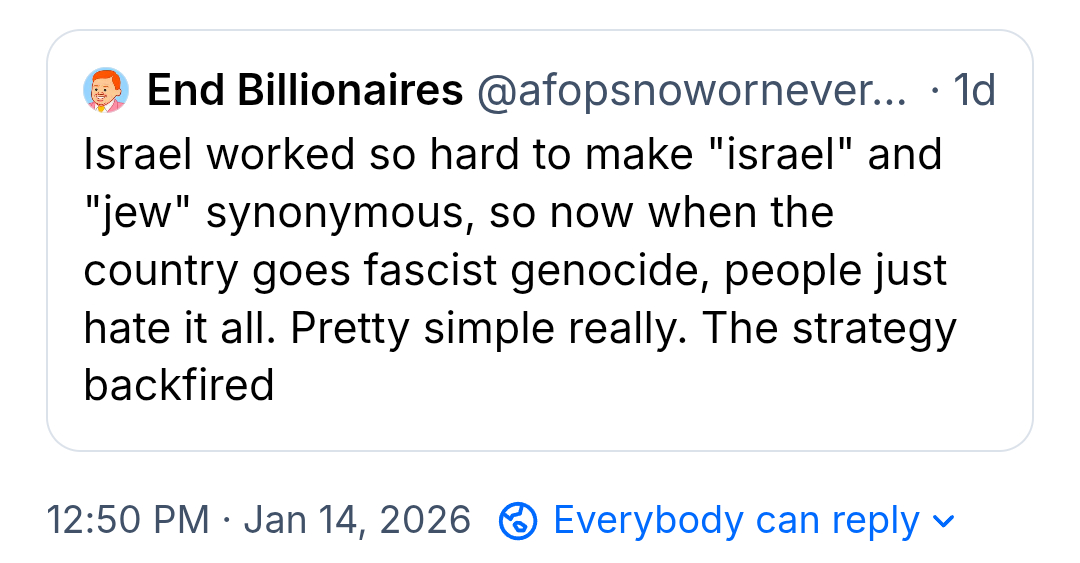This screenshot has height=563, width=1080.
Task: Click the "12:50 PM" post time
Action: [128, 521]
